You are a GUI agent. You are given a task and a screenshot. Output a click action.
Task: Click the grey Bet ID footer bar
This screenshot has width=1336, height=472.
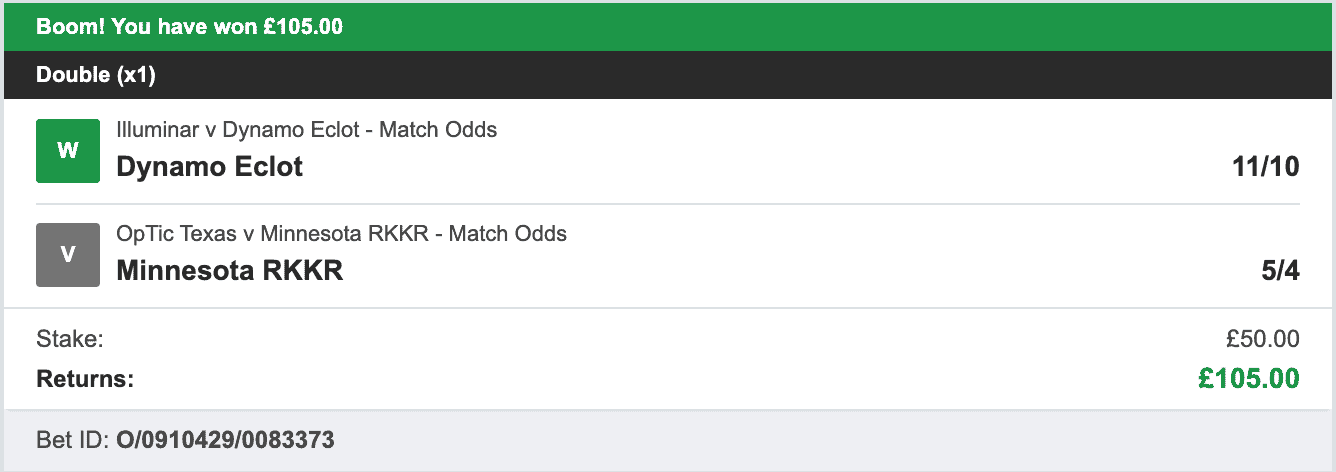point(800,439)
